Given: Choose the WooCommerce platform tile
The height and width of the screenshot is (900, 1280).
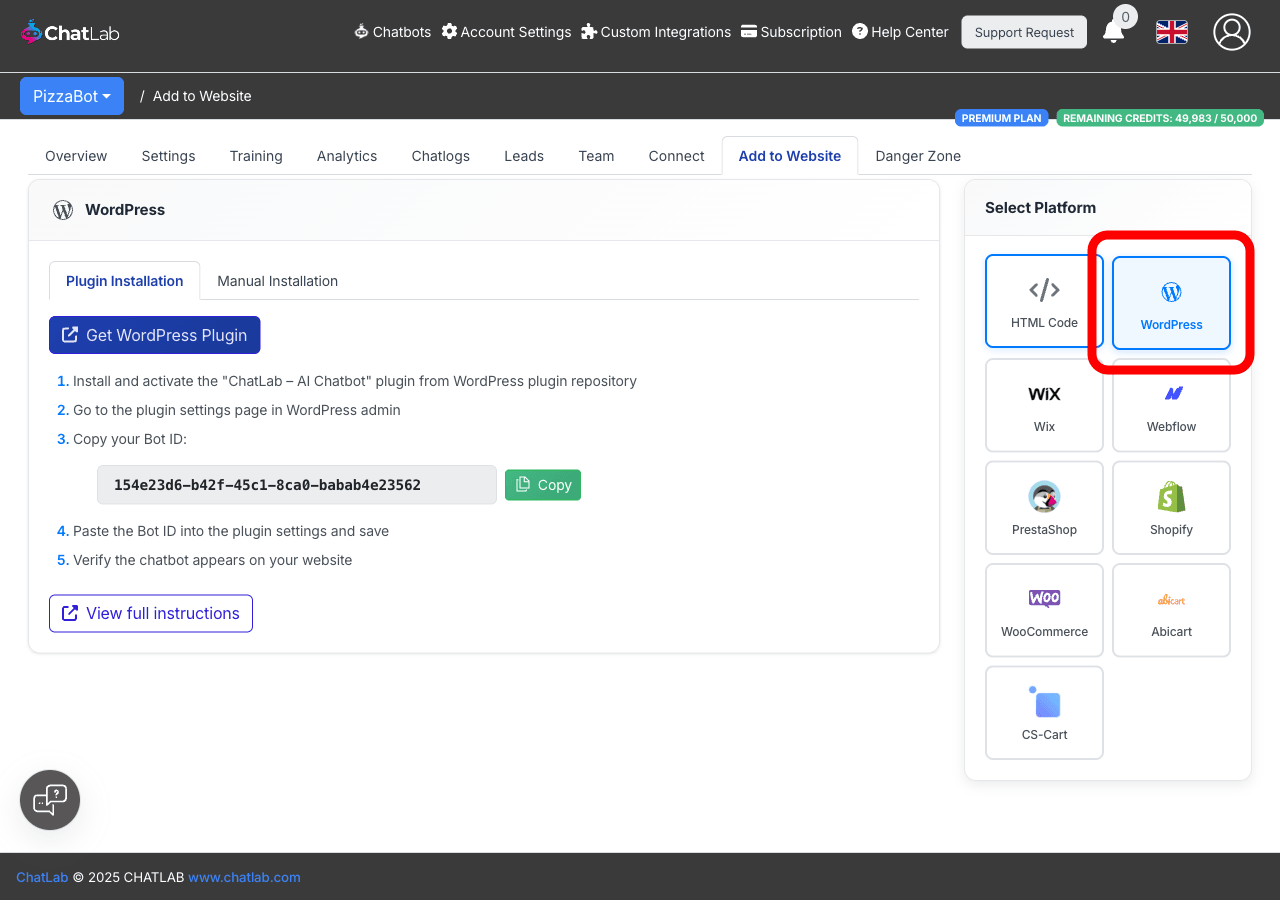Looking at the screenshot, I should (x=1044, y=610).
